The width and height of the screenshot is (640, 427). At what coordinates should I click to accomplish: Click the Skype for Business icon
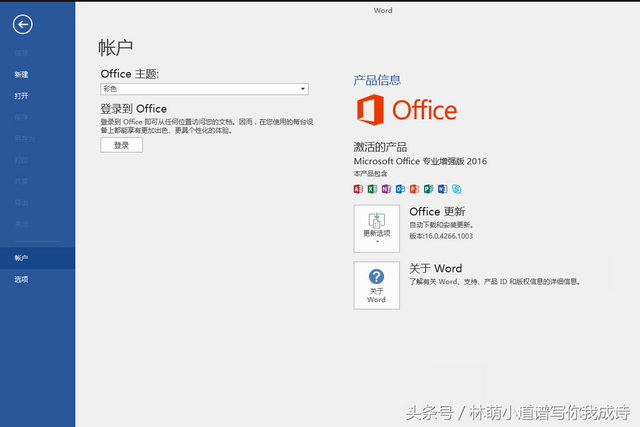pos(457,189)
